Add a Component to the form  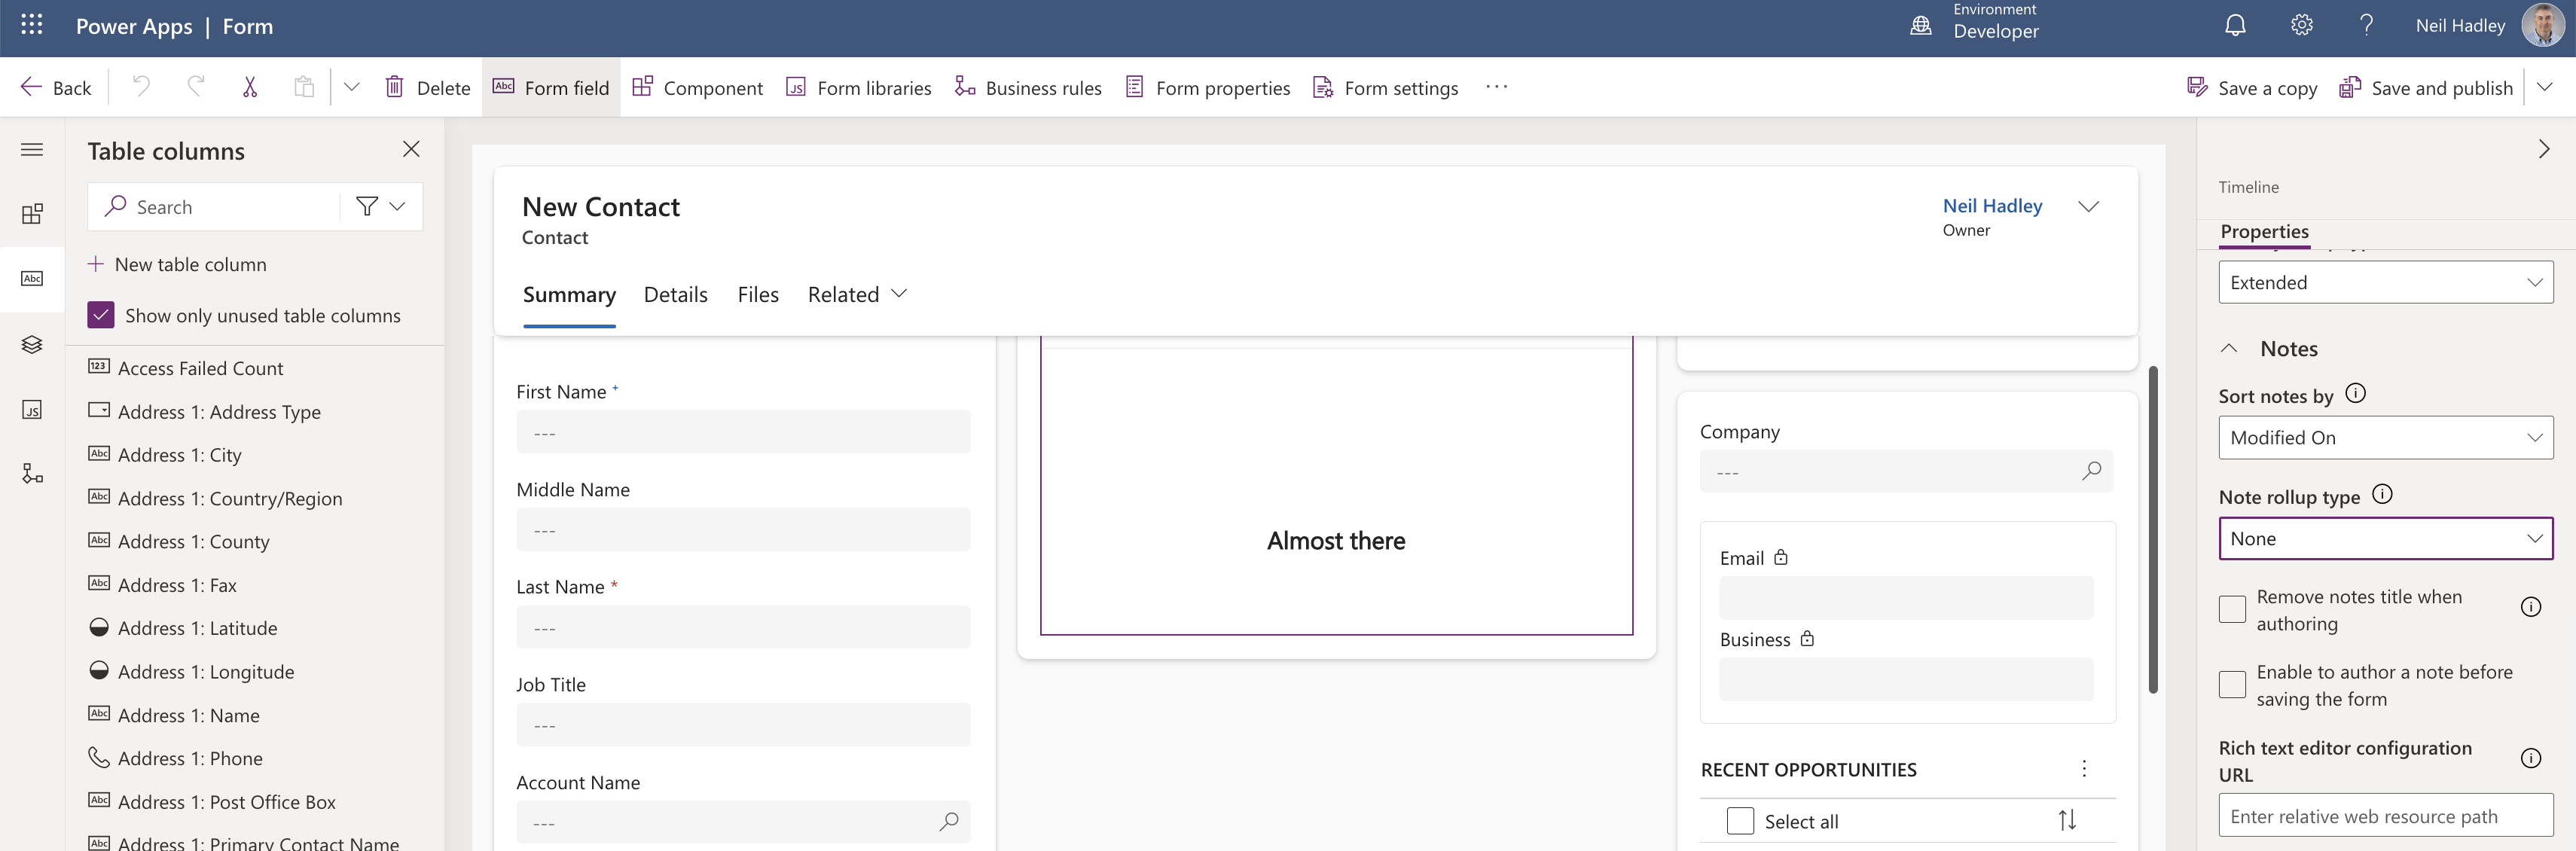pos(697,88)
